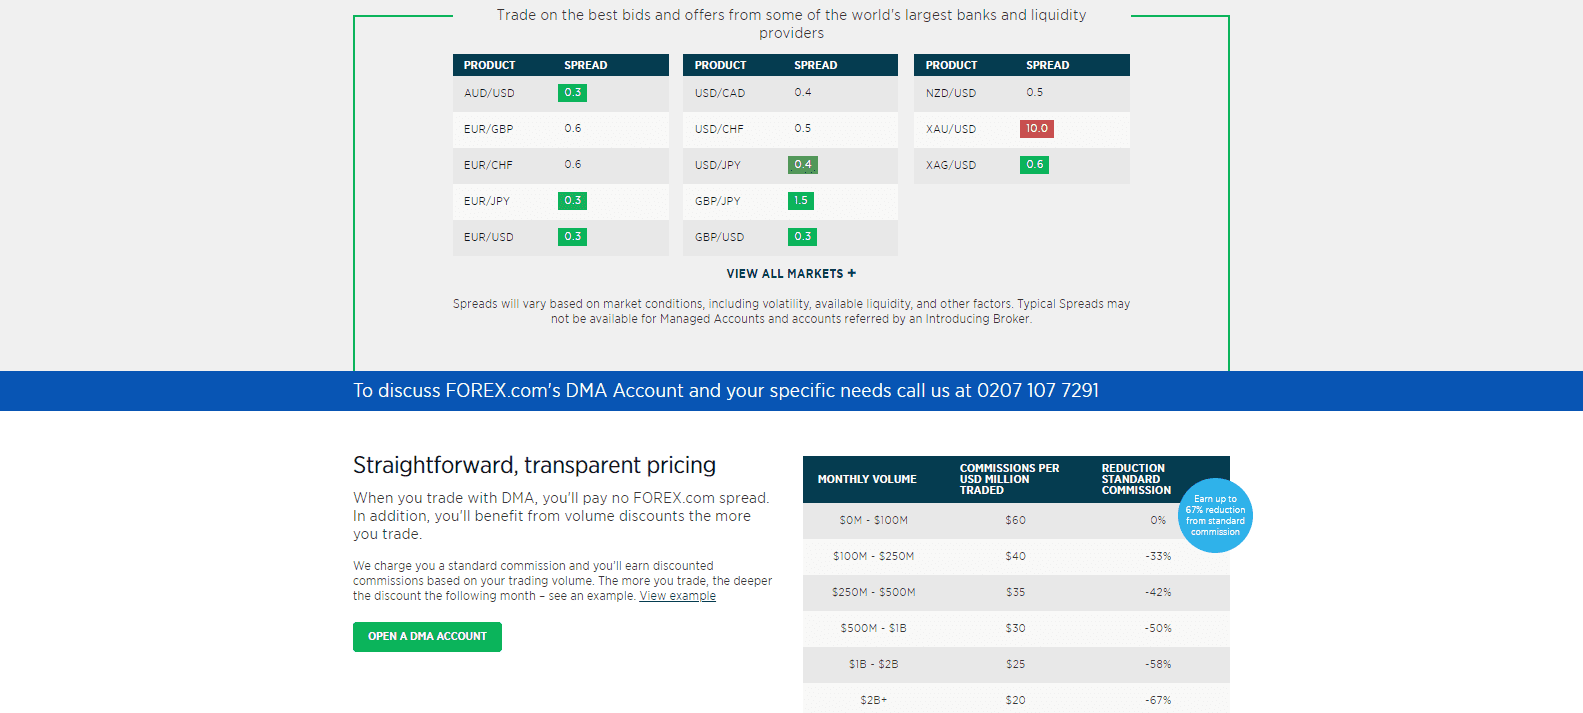Click the -50% reduction cell
Screen dimensions: 1583x713
(x=1158, y=629)
